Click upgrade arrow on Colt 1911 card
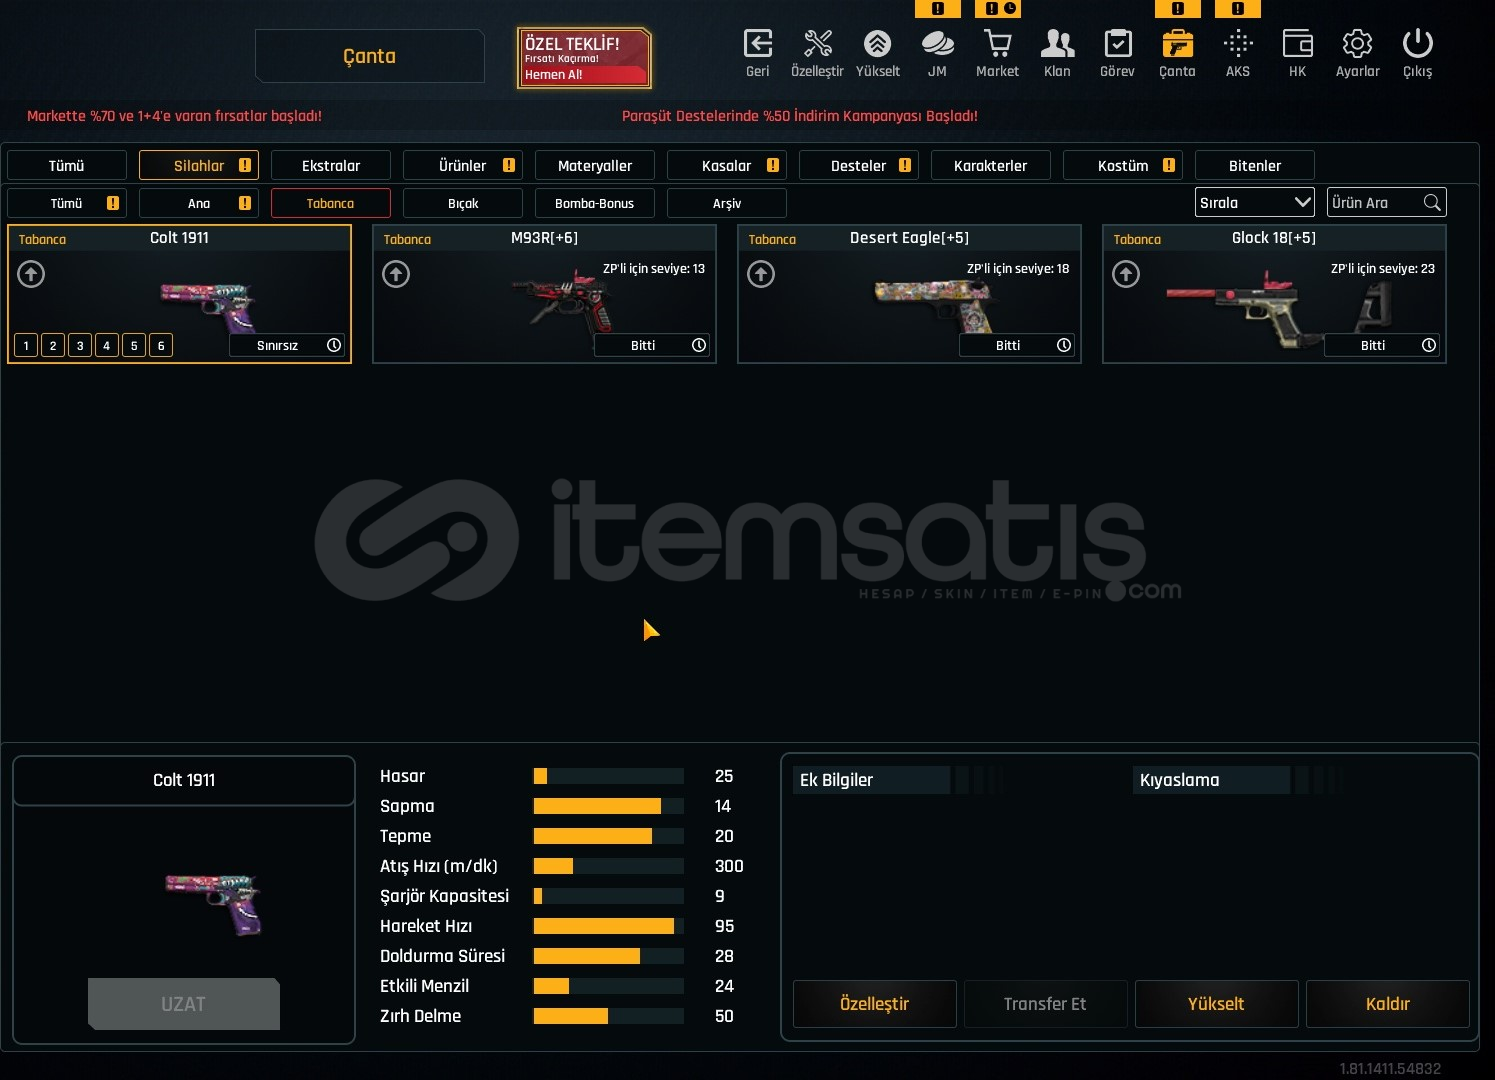The image size is (1495, 1080). [x=31, y=274]
